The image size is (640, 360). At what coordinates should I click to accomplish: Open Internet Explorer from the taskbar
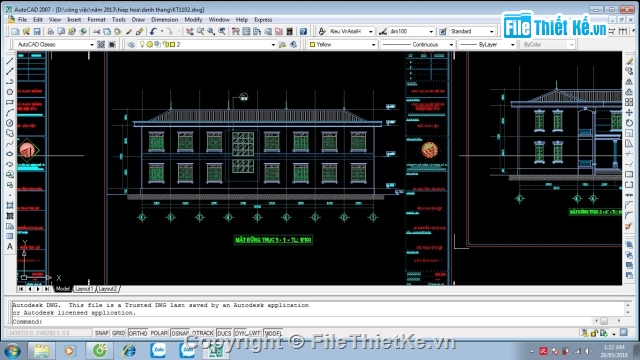pos(129,350)
